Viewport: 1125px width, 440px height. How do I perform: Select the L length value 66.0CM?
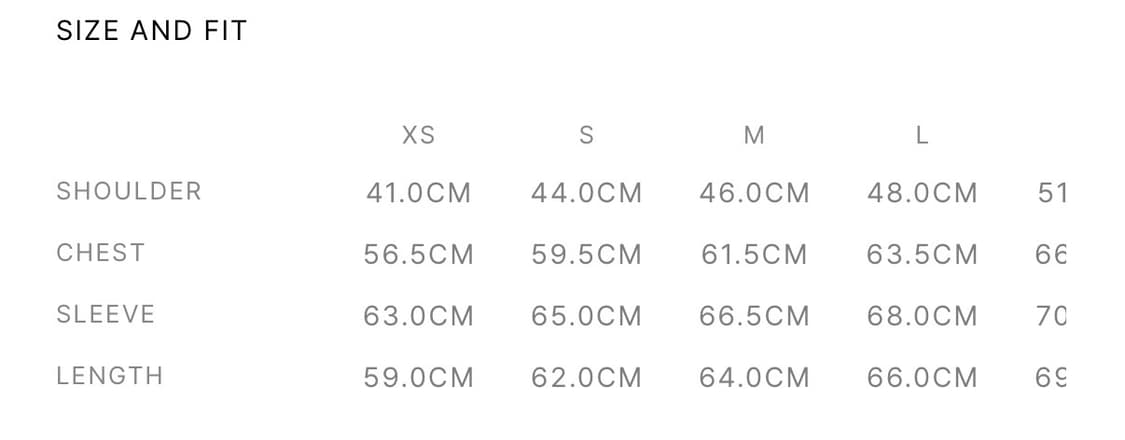[x=922, y=379]
